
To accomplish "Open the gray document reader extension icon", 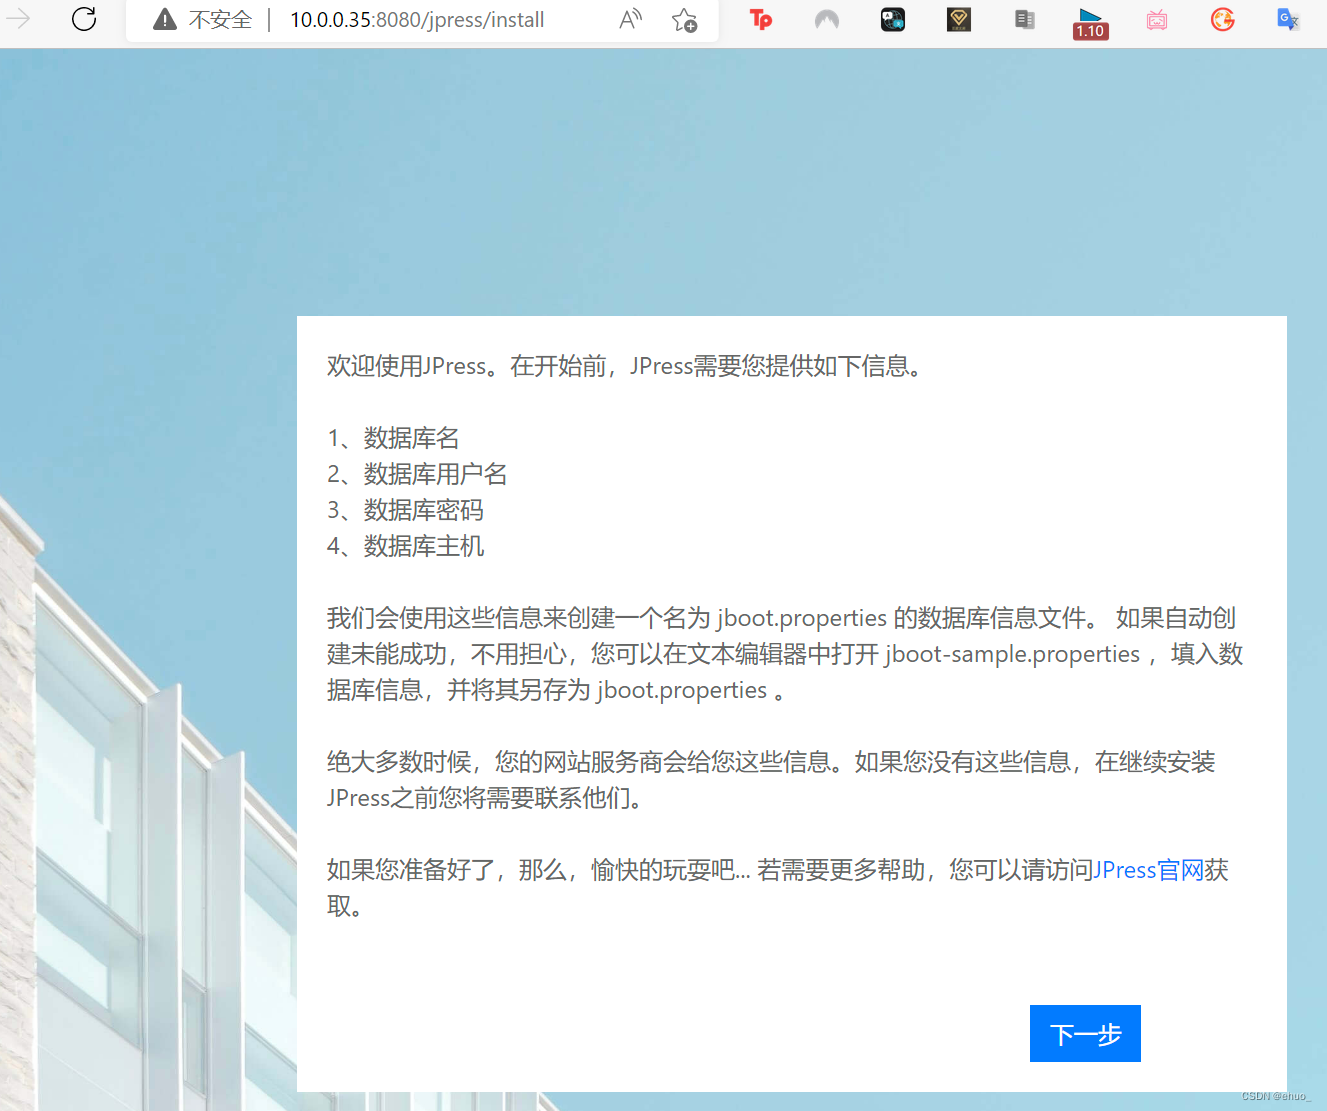I will (1025, 19).
